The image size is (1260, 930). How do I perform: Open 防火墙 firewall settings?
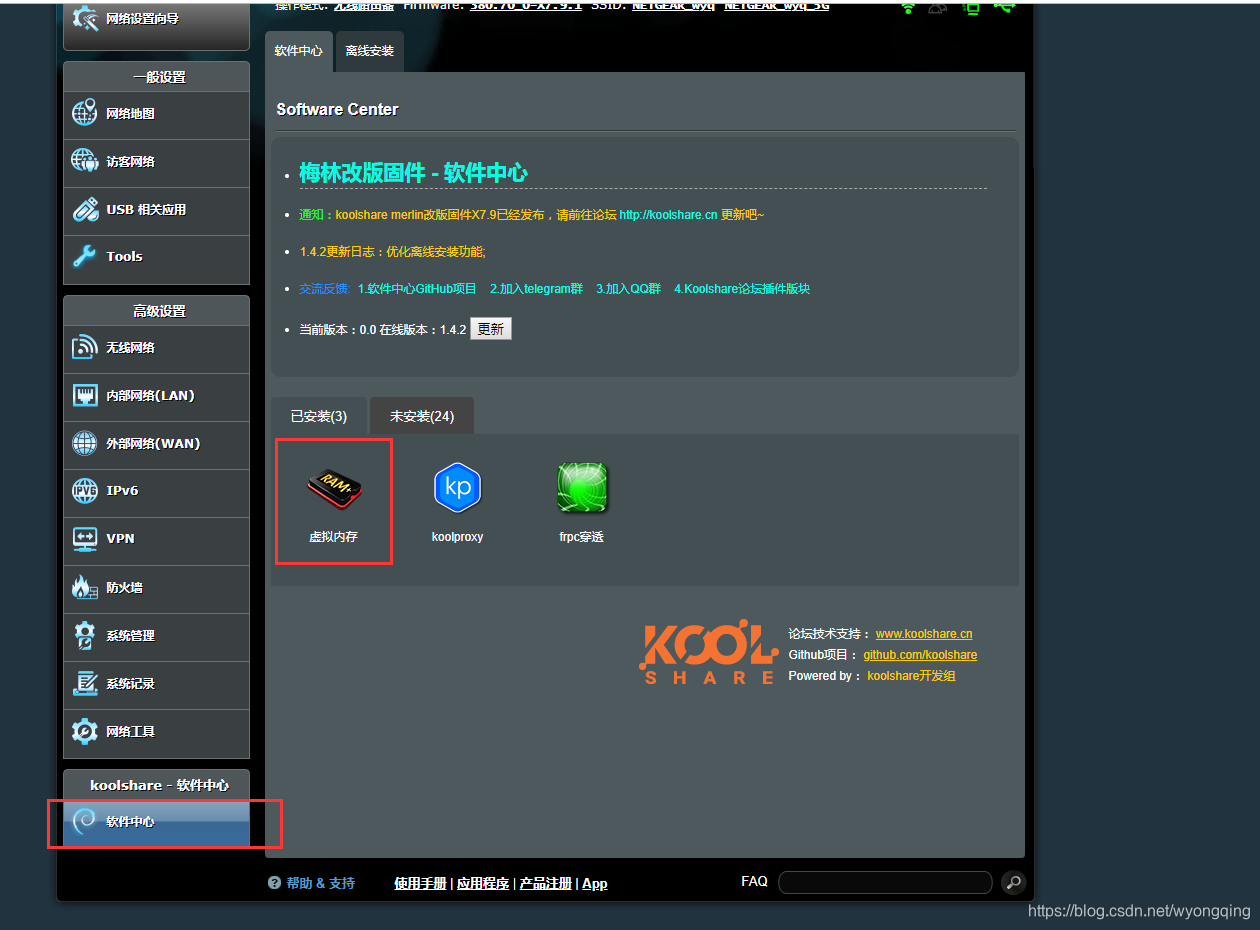coord(156,588)
